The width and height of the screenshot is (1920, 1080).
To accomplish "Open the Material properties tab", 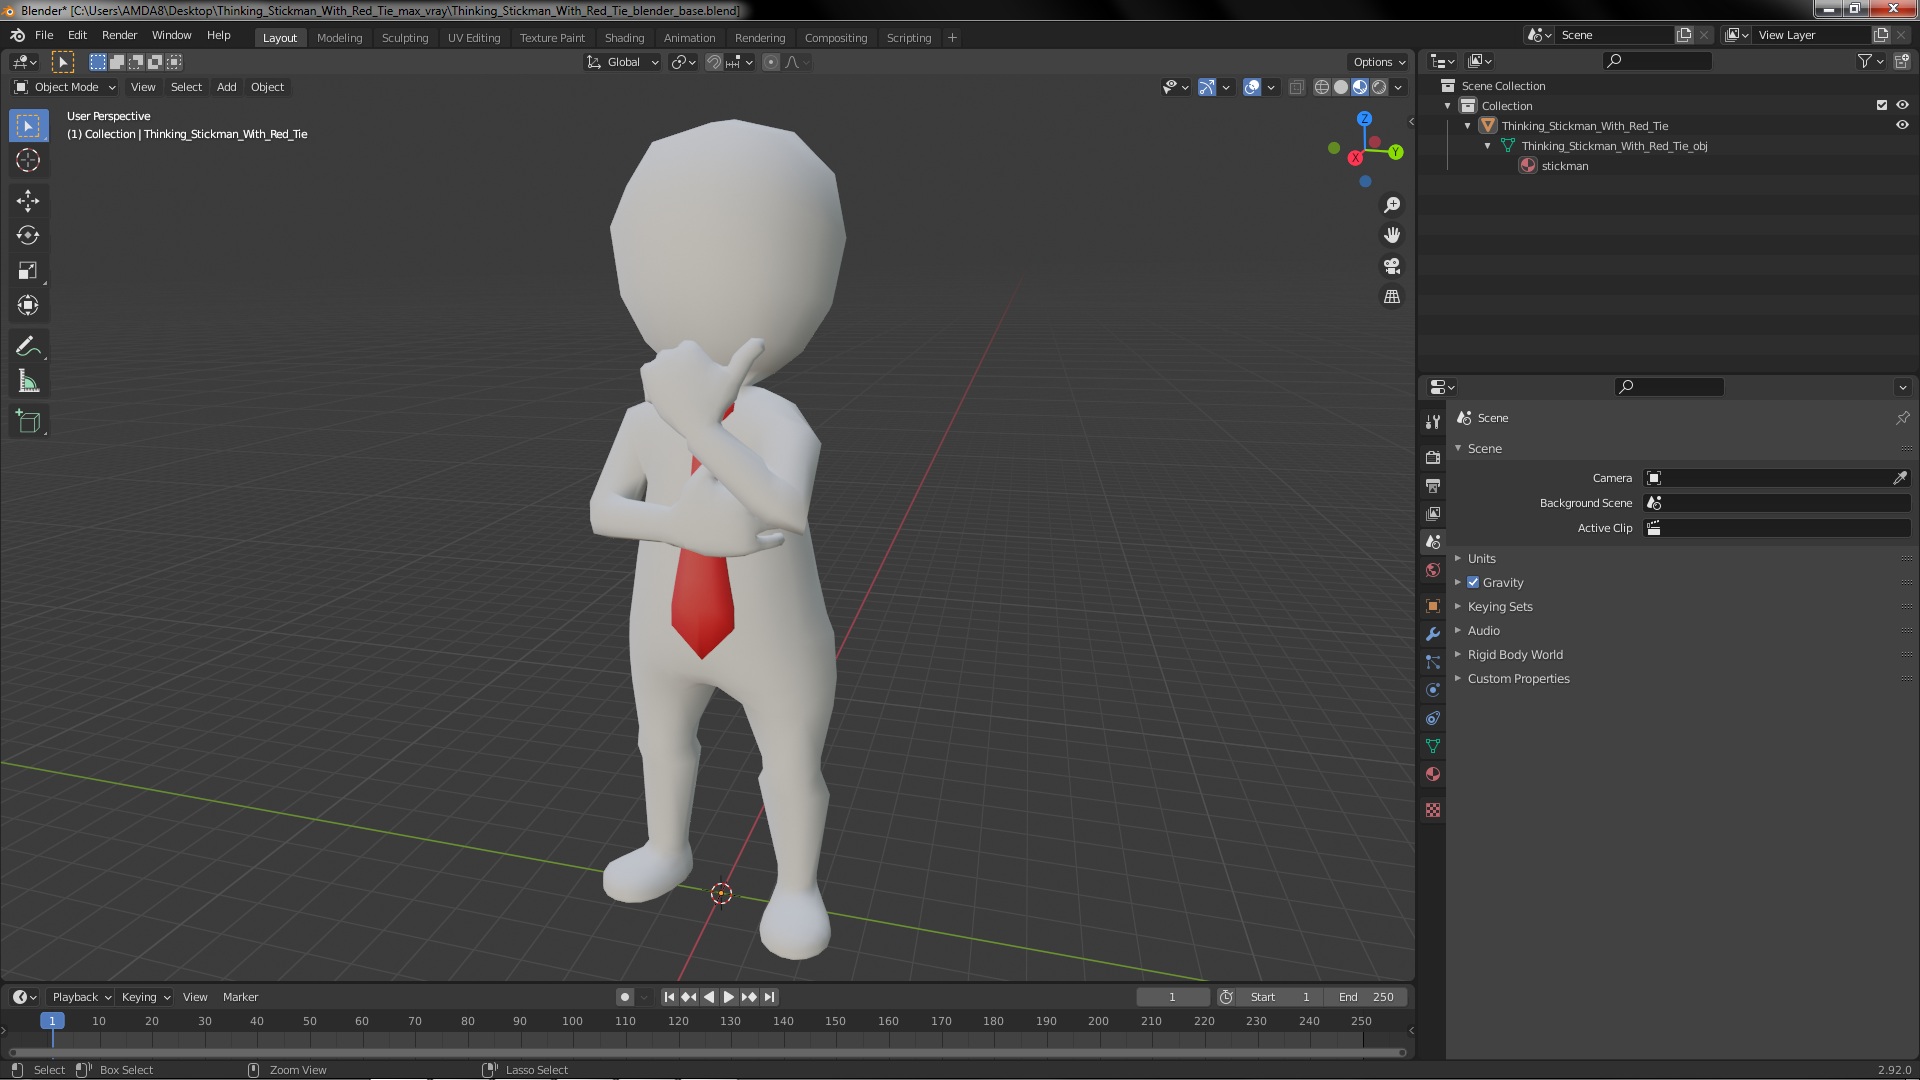I will click(x=1433, y=774).
